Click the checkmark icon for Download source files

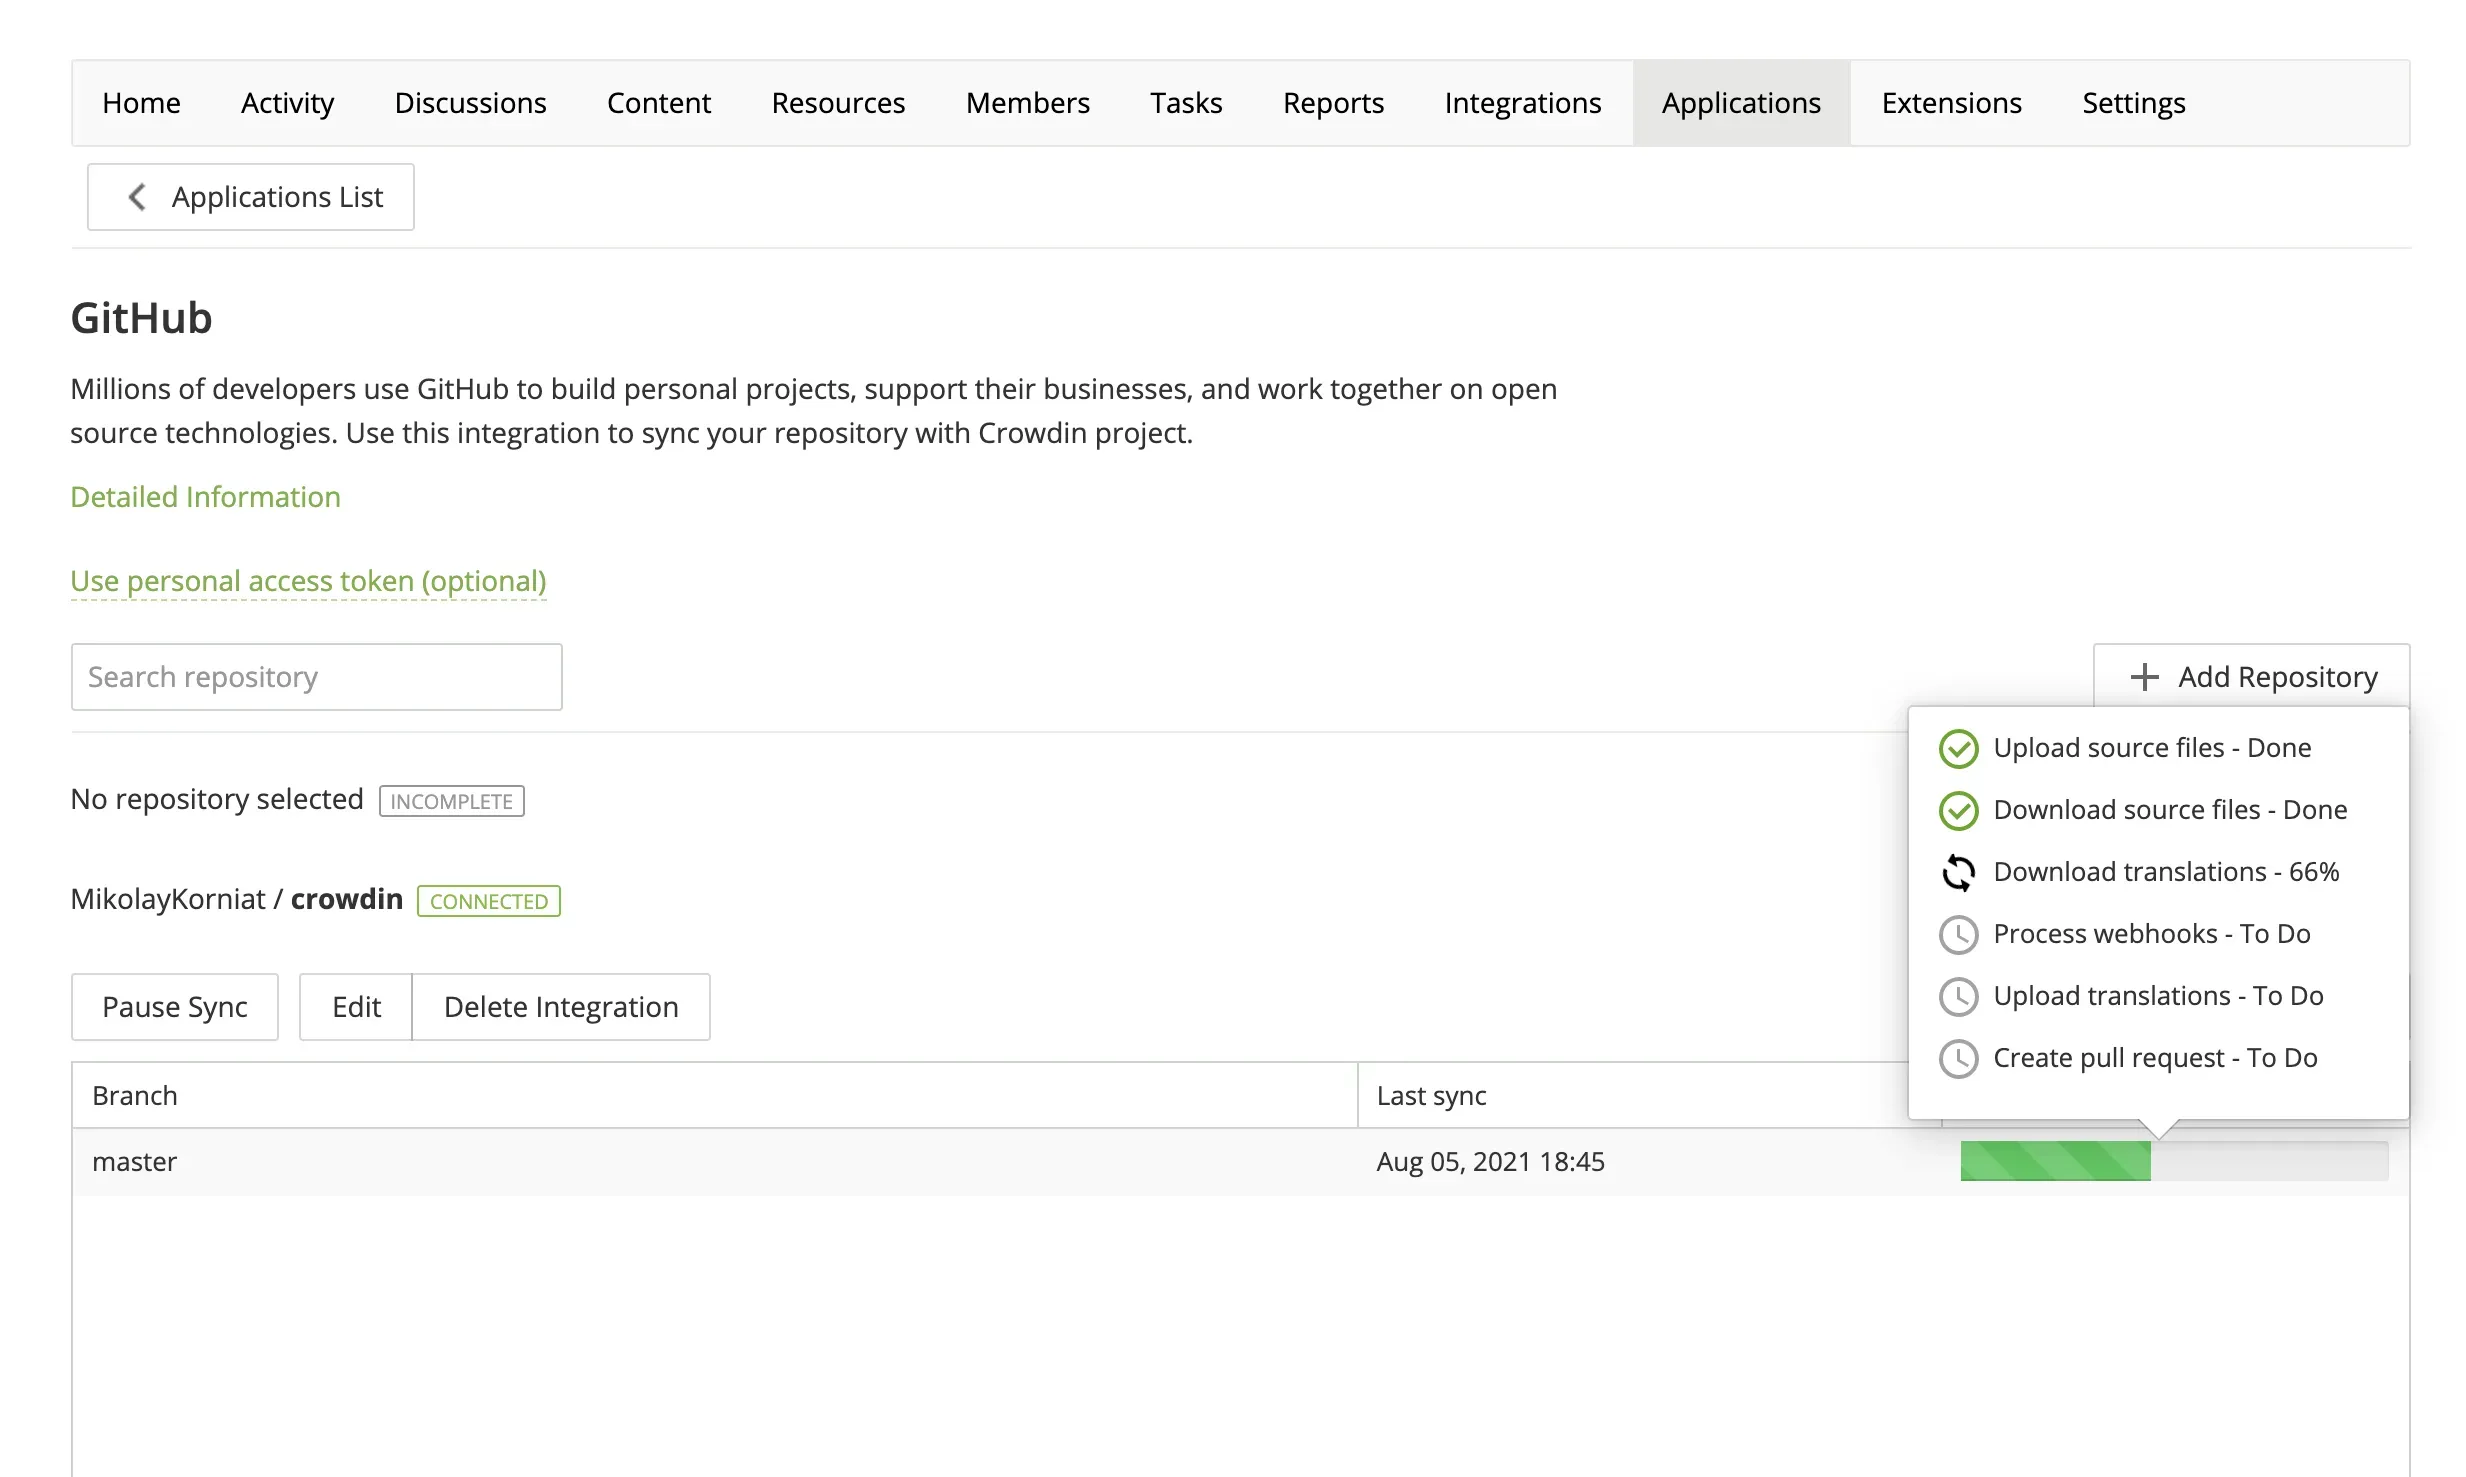[1958, 810]
